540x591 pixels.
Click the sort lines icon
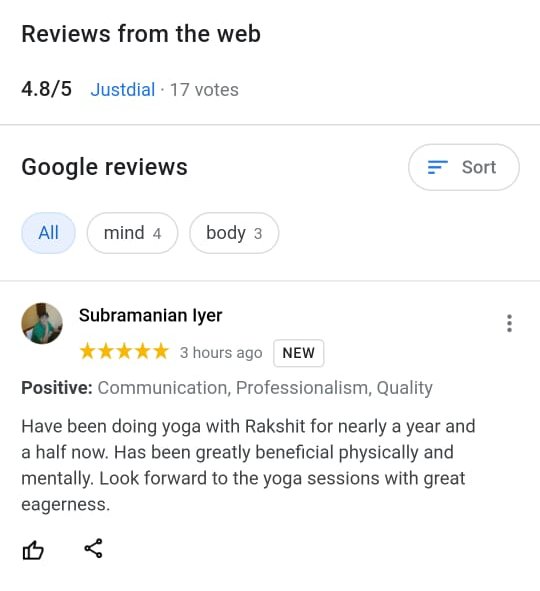click(438, 167)
